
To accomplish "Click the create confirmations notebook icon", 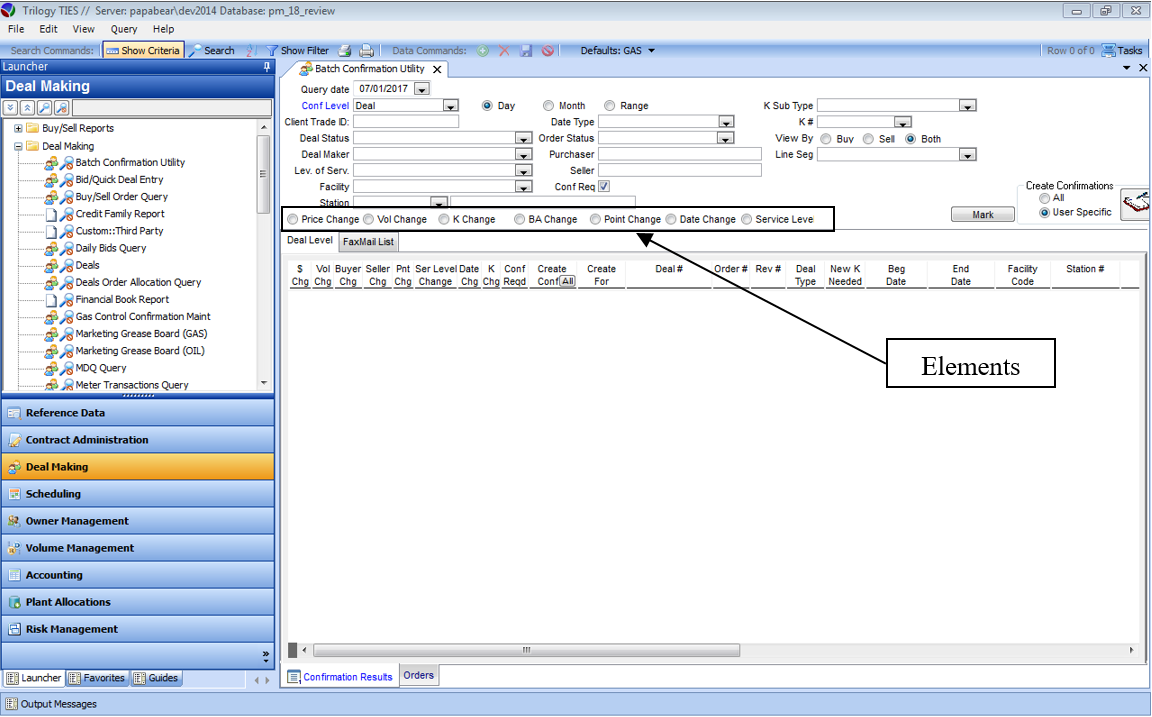I will pyautogui.click(x=1135, y=205).
